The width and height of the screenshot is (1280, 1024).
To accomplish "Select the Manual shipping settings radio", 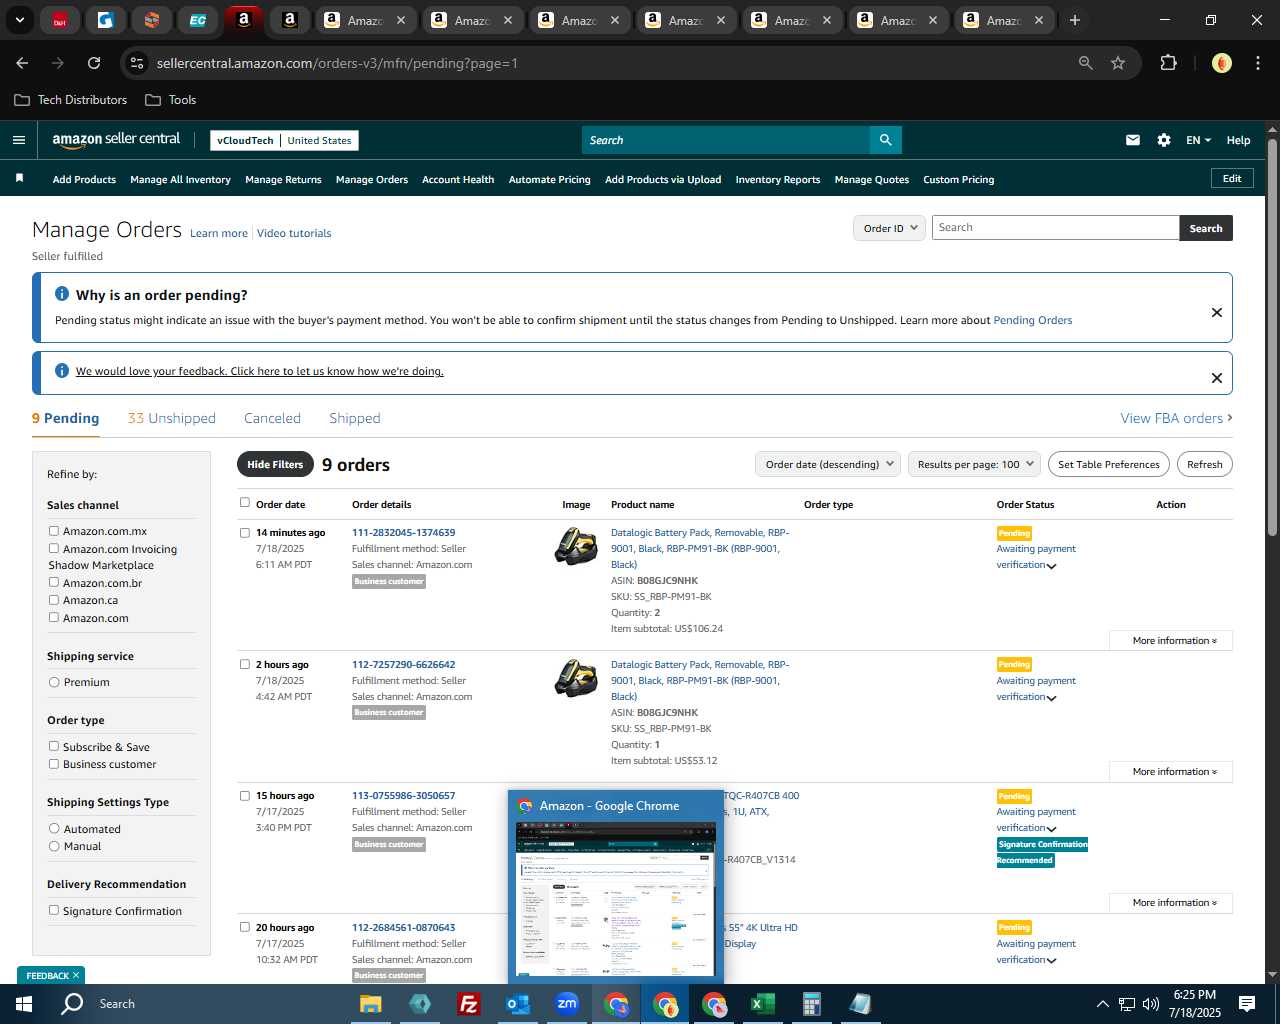I will (x=54, y=846).
